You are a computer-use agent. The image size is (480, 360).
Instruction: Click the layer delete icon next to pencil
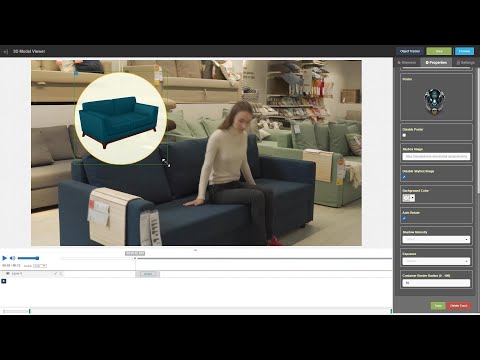coord(61,274)
